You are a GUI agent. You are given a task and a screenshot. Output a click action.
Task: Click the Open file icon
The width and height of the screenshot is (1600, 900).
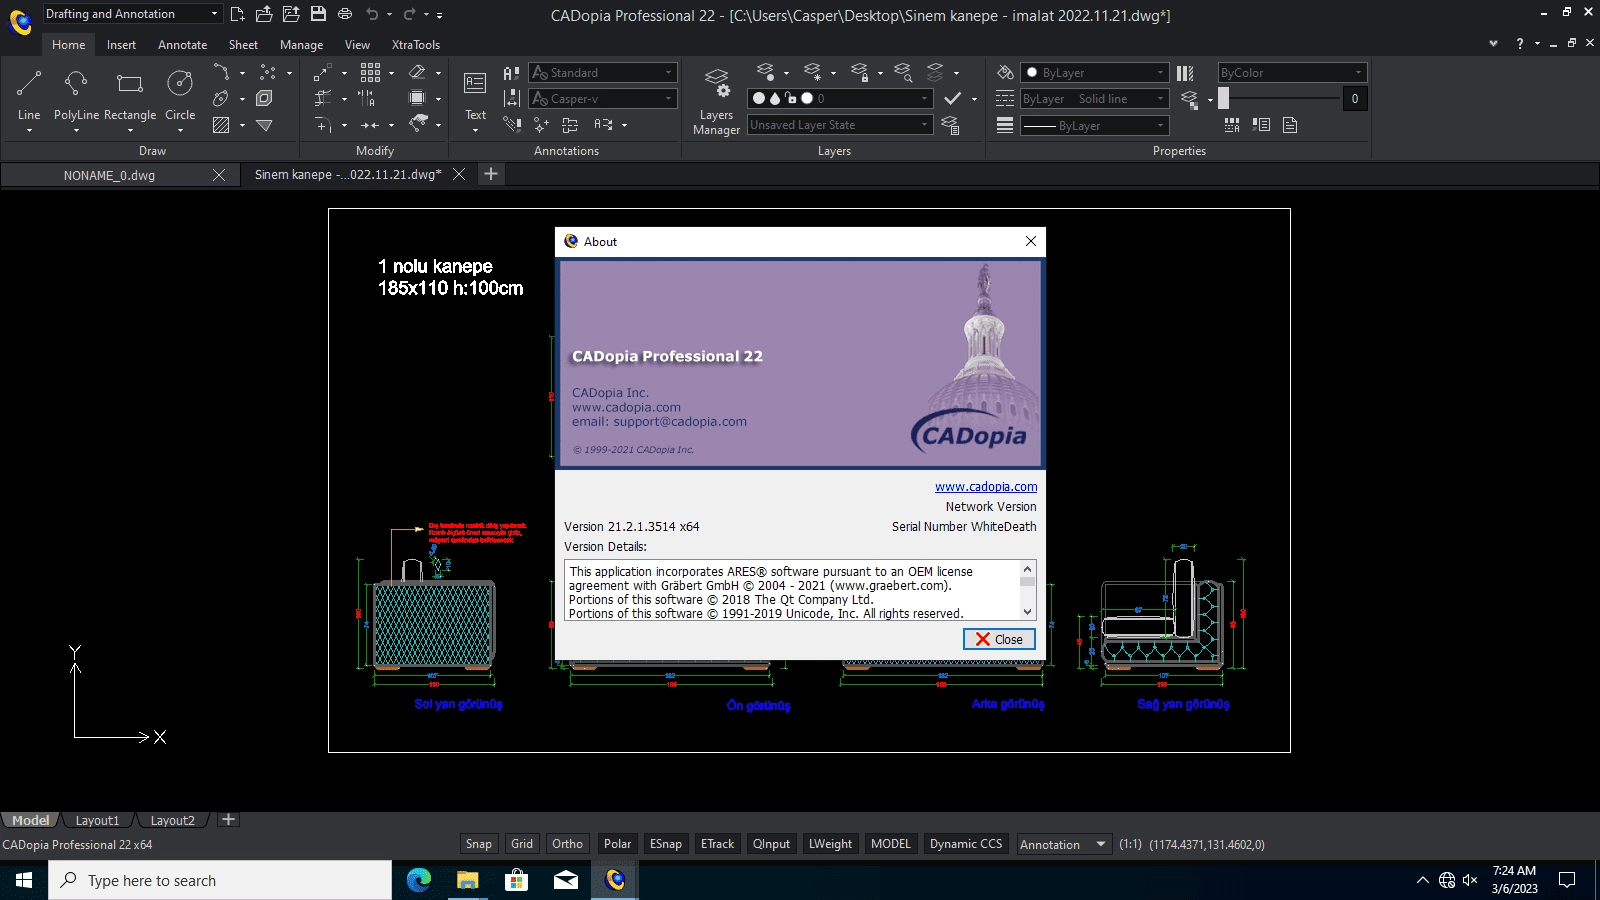click(264, 14)
